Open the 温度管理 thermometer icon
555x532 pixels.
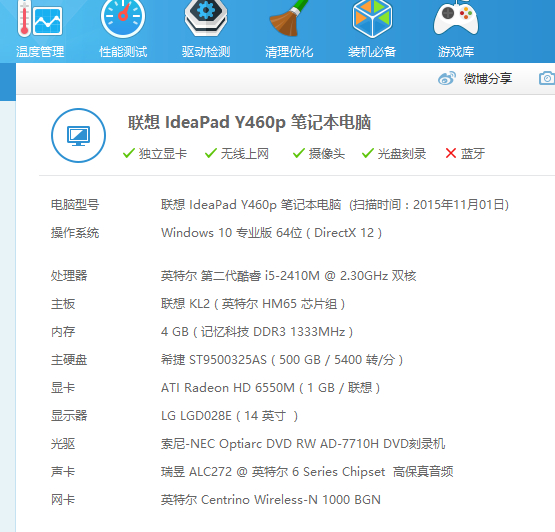click(x=40, y=18)
